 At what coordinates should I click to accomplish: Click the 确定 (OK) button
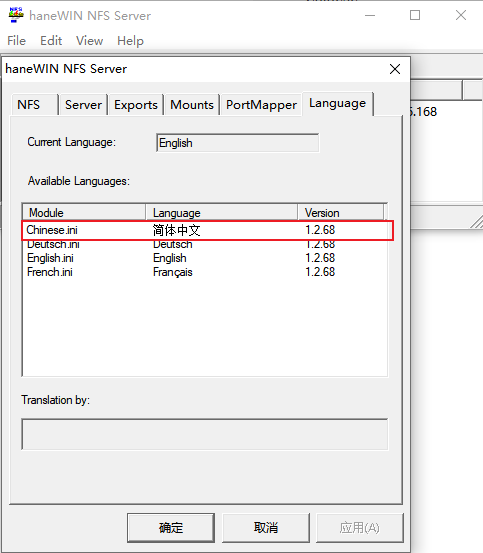(171, 528)
